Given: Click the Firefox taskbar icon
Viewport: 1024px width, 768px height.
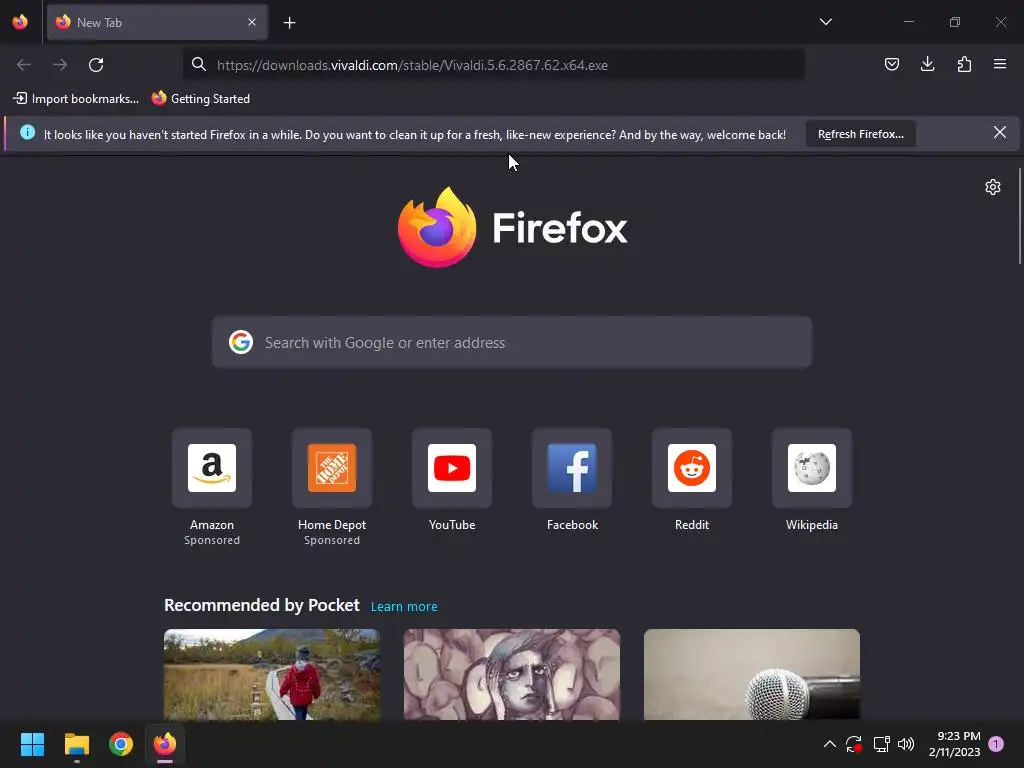Looking at the screenshot, I should point(165,744).
